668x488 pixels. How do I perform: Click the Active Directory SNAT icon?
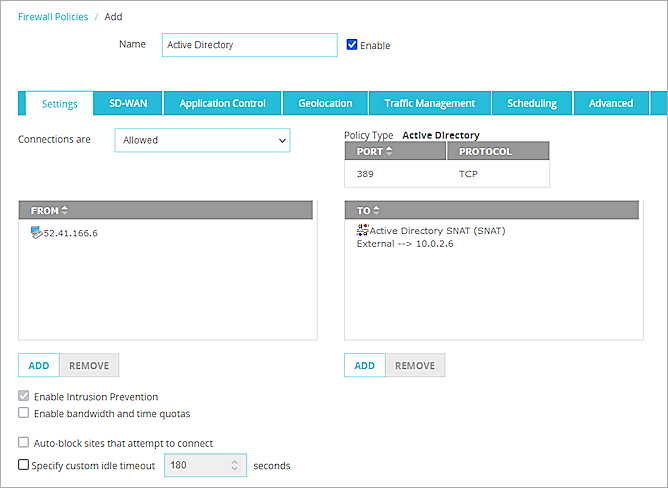pos(362,231)
